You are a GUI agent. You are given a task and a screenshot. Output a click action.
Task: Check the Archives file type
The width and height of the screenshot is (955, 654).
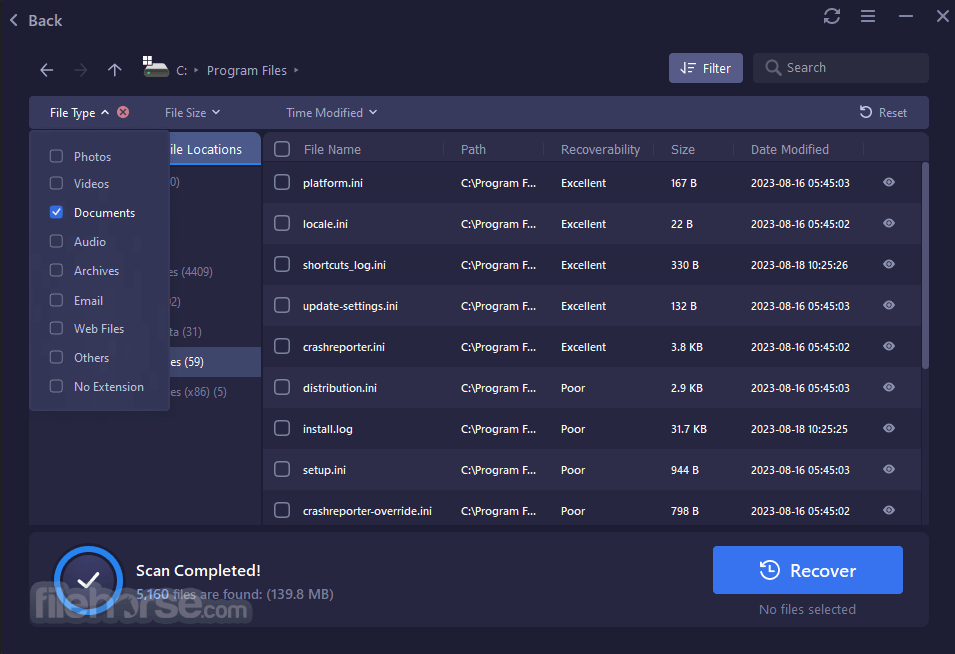click(x=56, y=270)
